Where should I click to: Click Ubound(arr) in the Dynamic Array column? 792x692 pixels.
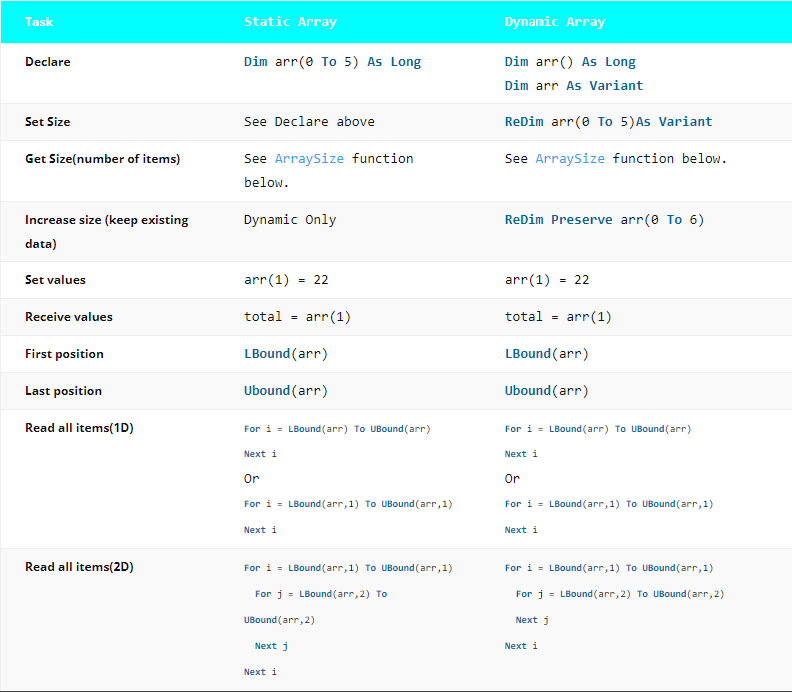(547, 390)
